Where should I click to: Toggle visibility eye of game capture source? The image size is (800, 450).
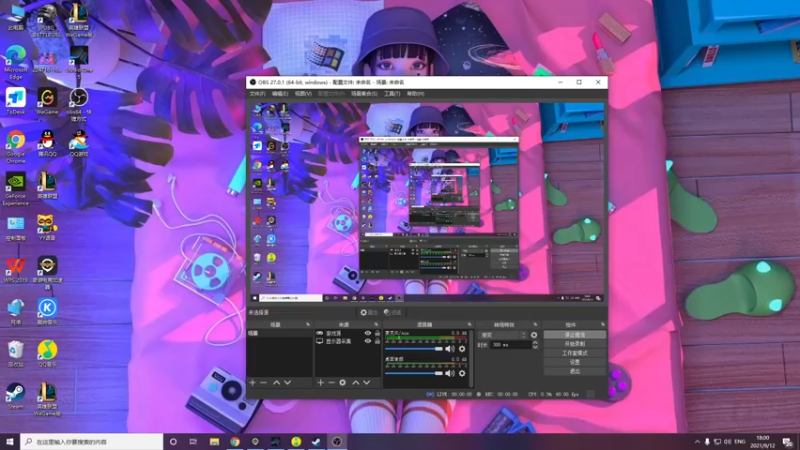click(367, 333)
